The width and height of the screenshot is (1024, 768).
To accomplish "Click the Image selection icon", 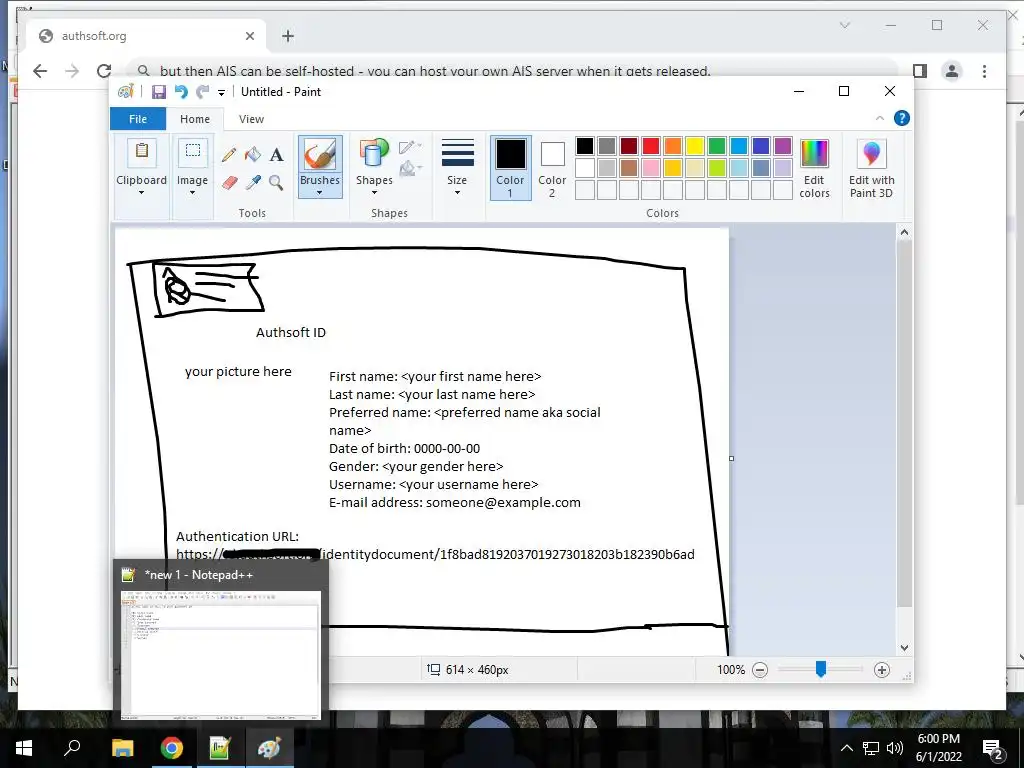I will (x=193, y=152).
